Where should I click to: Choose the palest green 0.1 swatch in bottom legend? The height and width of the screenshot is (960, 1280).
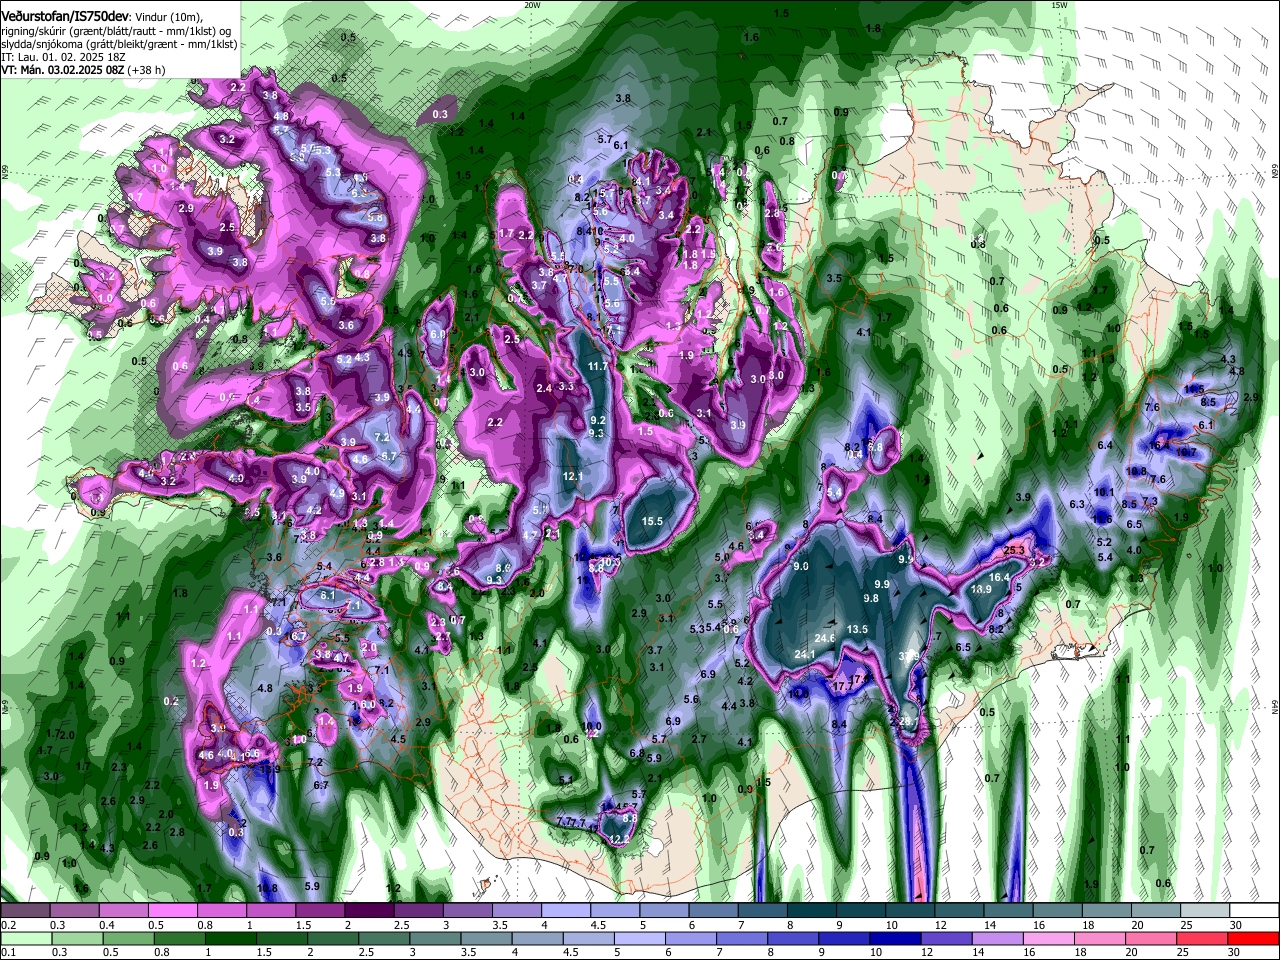[24, 939]
